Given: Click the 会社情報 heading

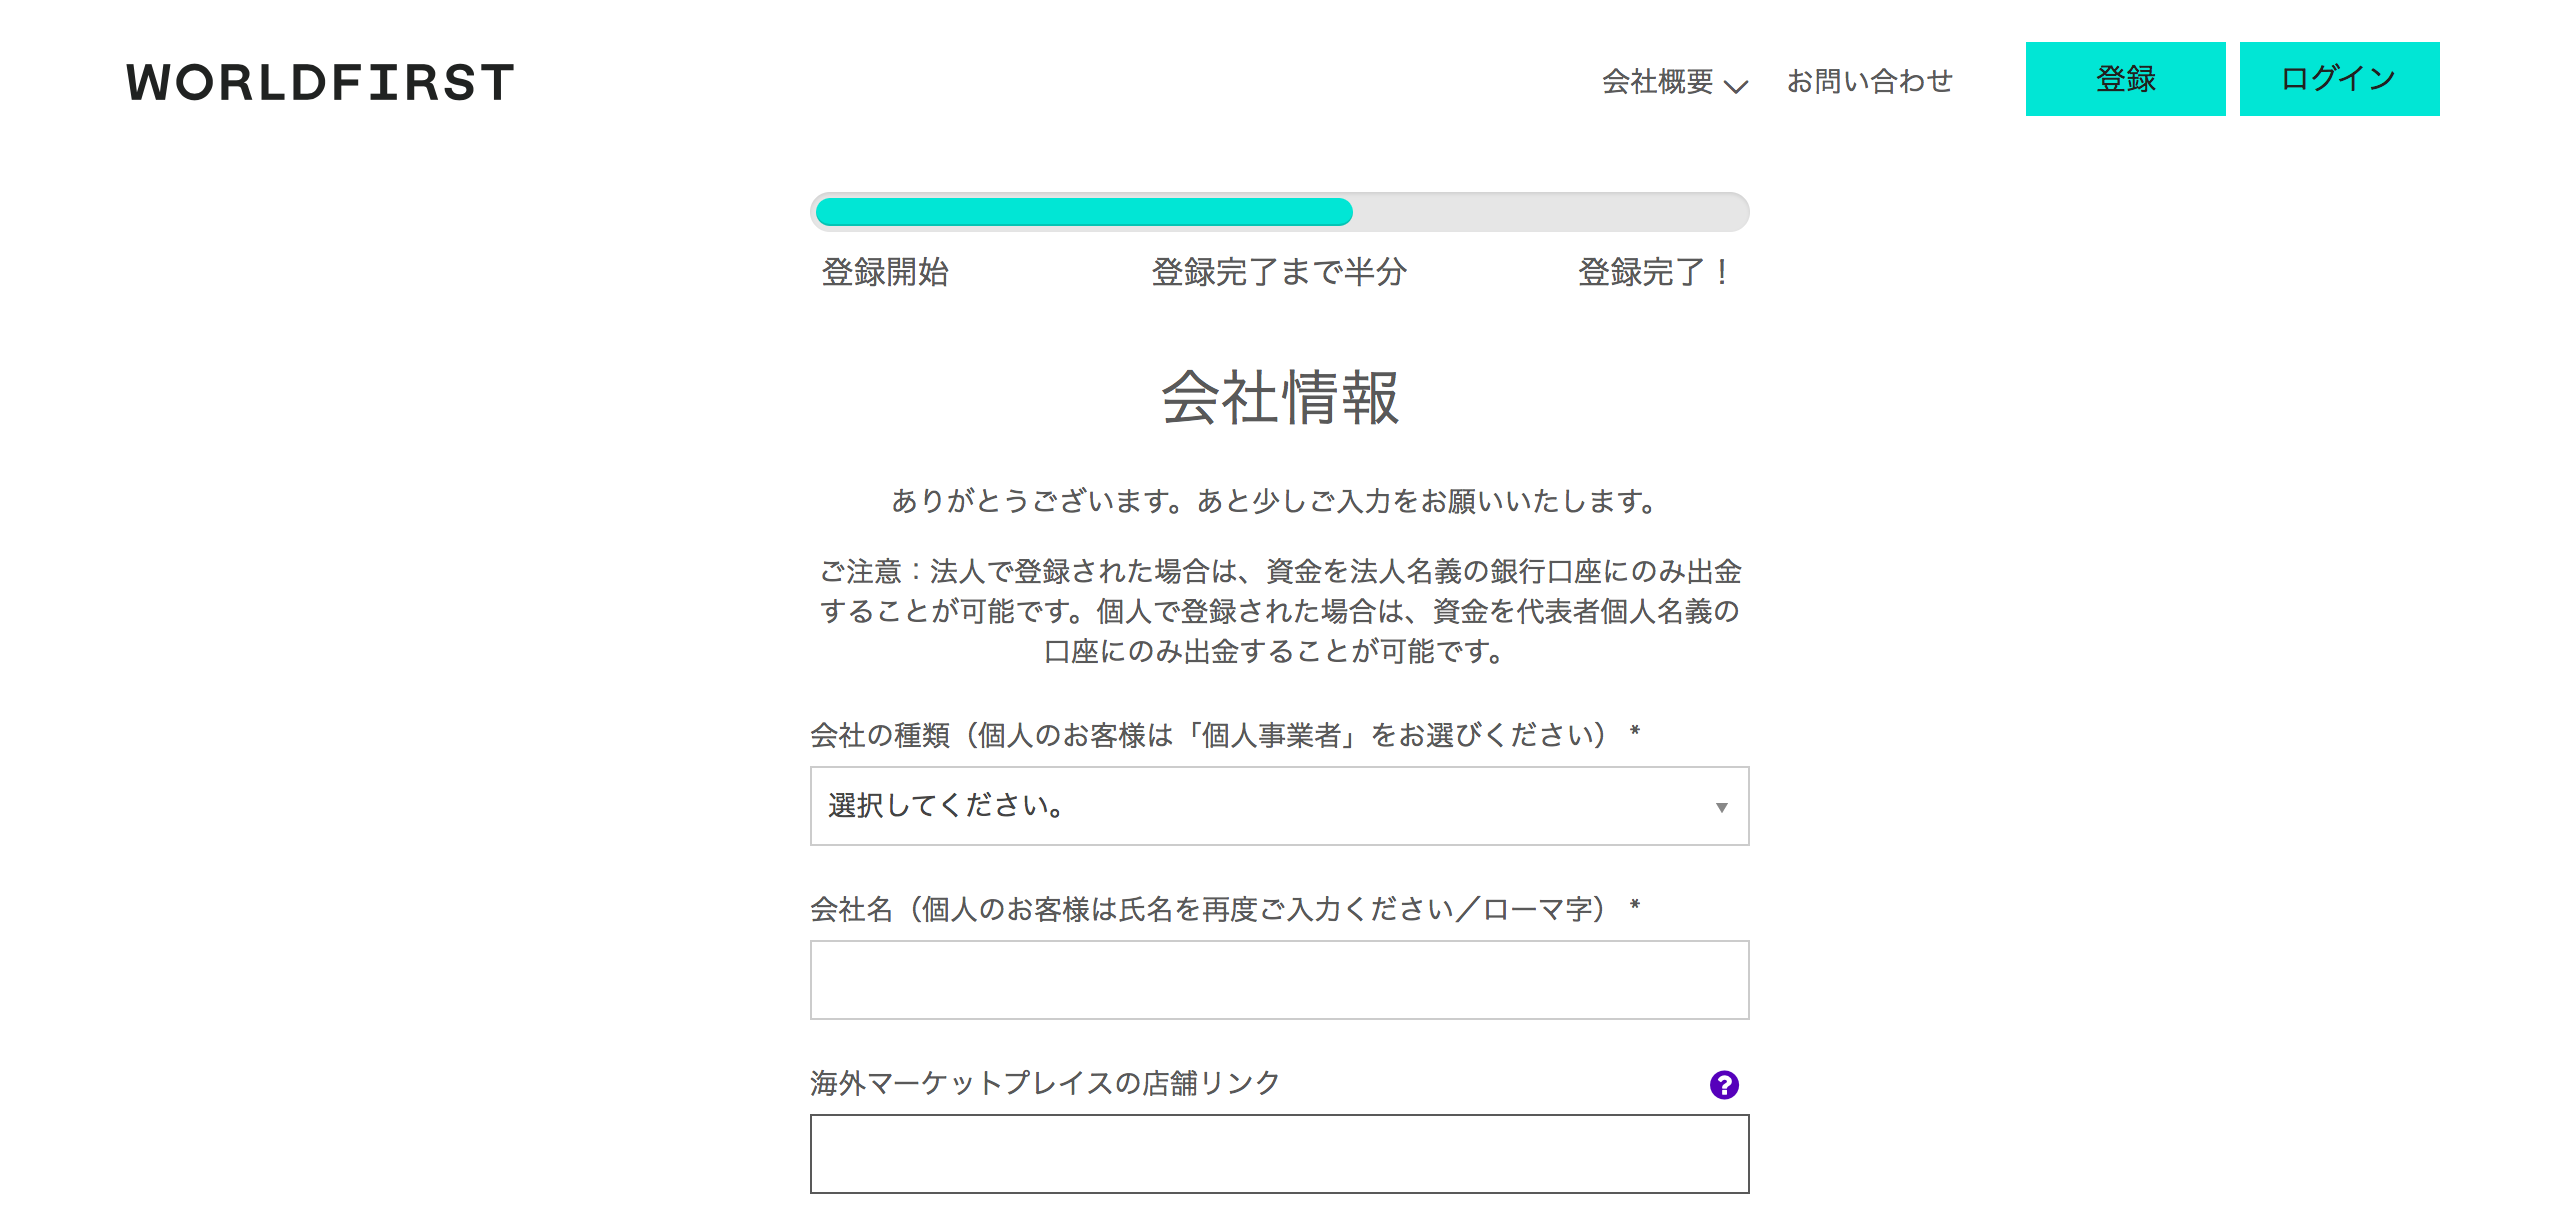Looking at the screenshot, I should coord(1279,397).
